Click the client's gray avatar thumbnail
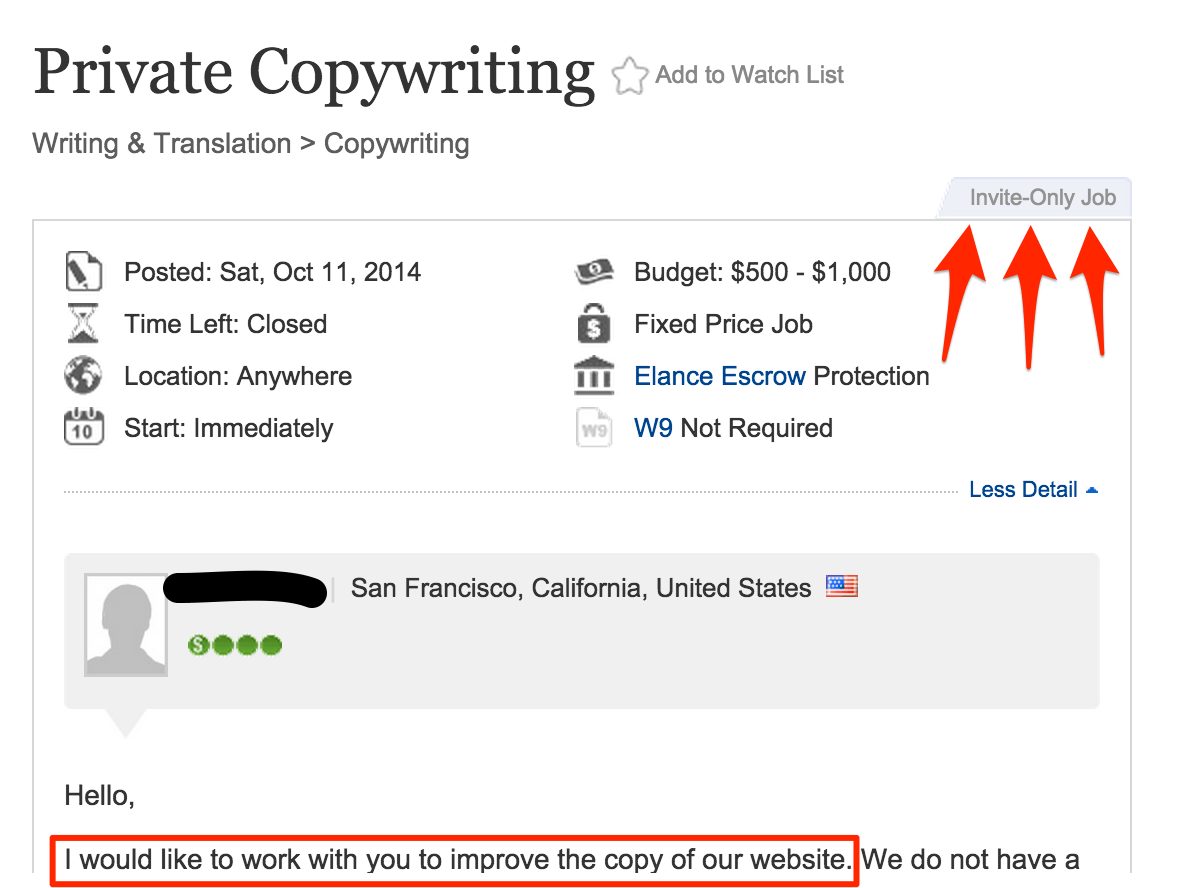This screenshot has width=1200, height=888. [126, 626]
